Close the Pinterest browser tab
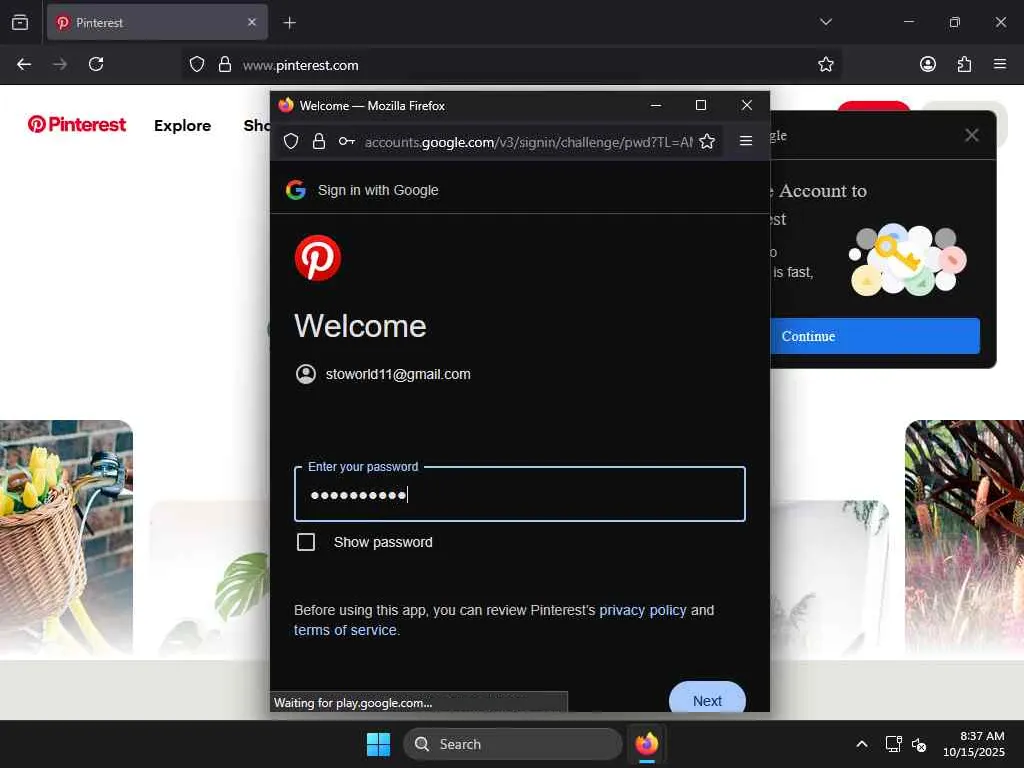 click(x=252, y=22)
